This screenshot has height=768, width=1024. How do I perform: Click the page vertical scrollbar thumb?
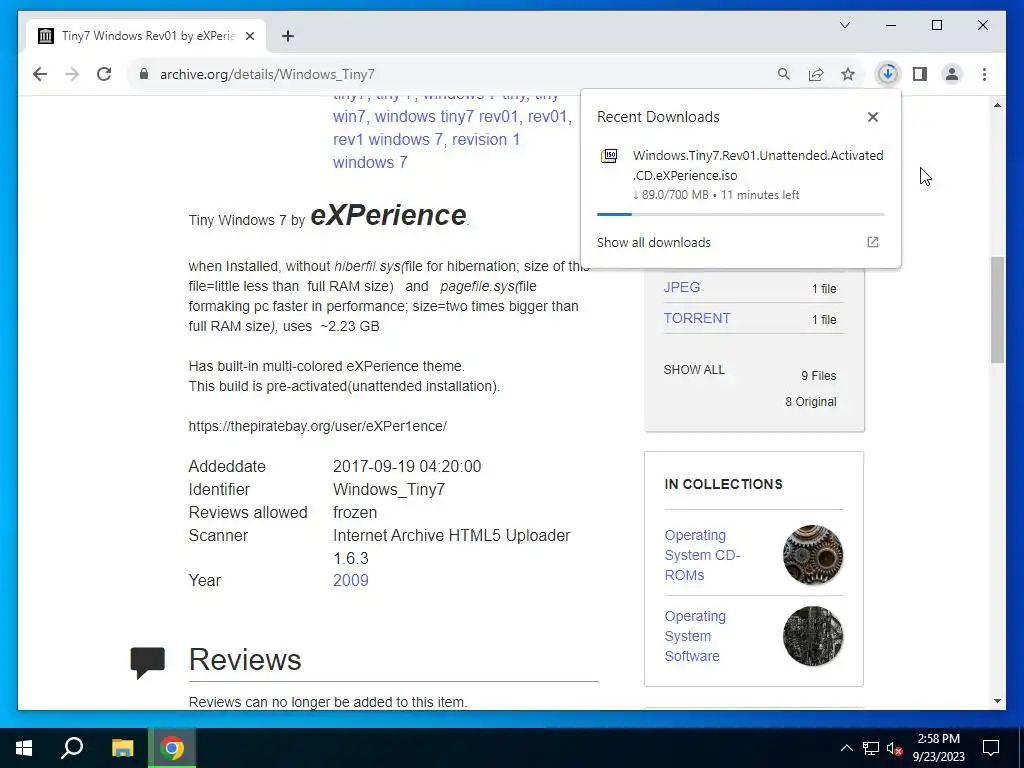point(997,310)
